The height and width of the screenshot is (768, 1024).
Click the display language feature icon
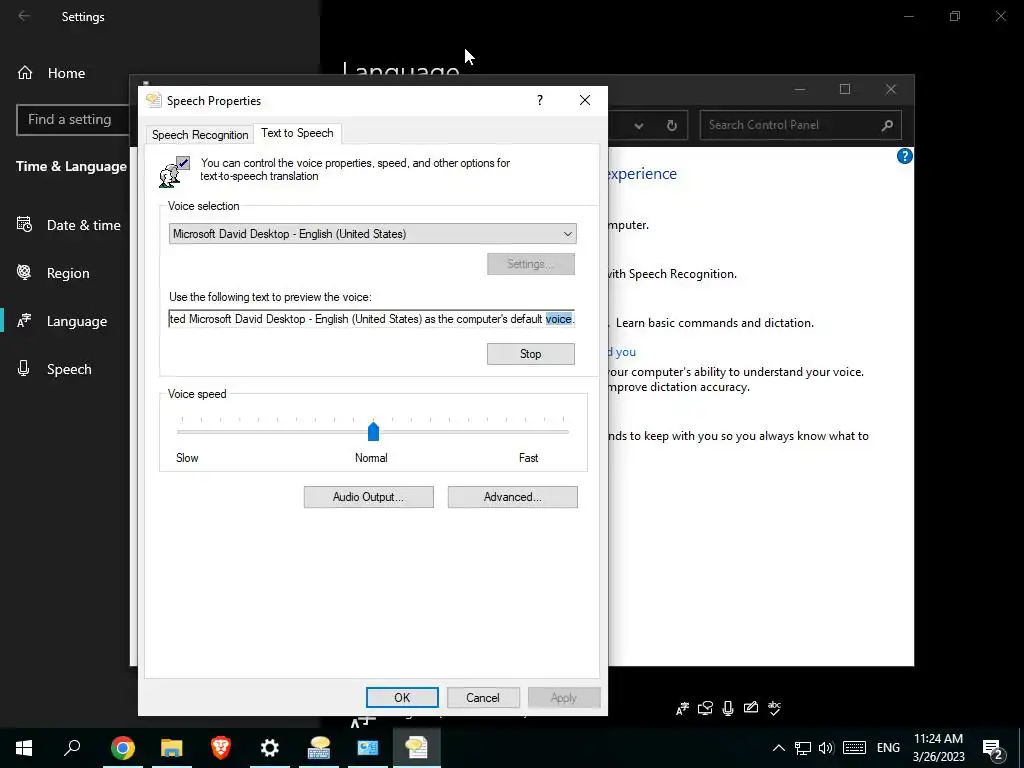[682, 708]
